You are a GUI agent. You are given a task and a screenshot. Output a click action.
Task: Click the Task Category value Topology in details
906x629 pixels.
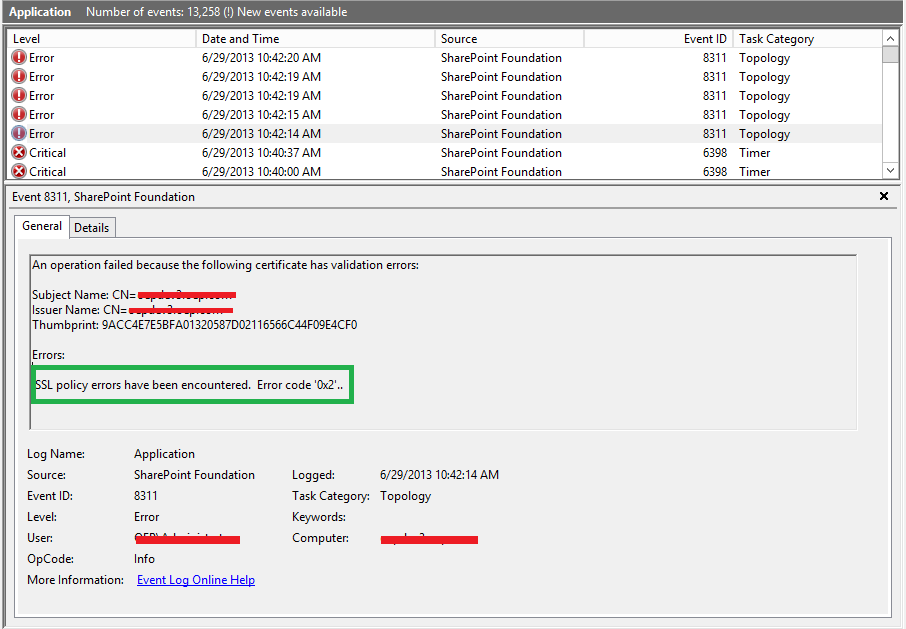(406, 496)
